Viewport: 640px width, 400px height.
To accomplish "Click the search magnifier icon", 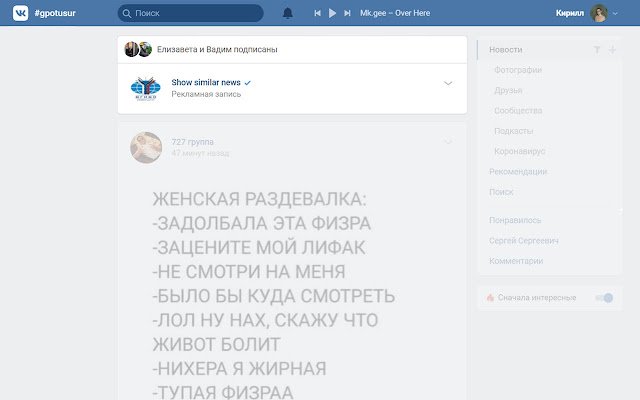I will pyautogui.click(x=127, y=13).
